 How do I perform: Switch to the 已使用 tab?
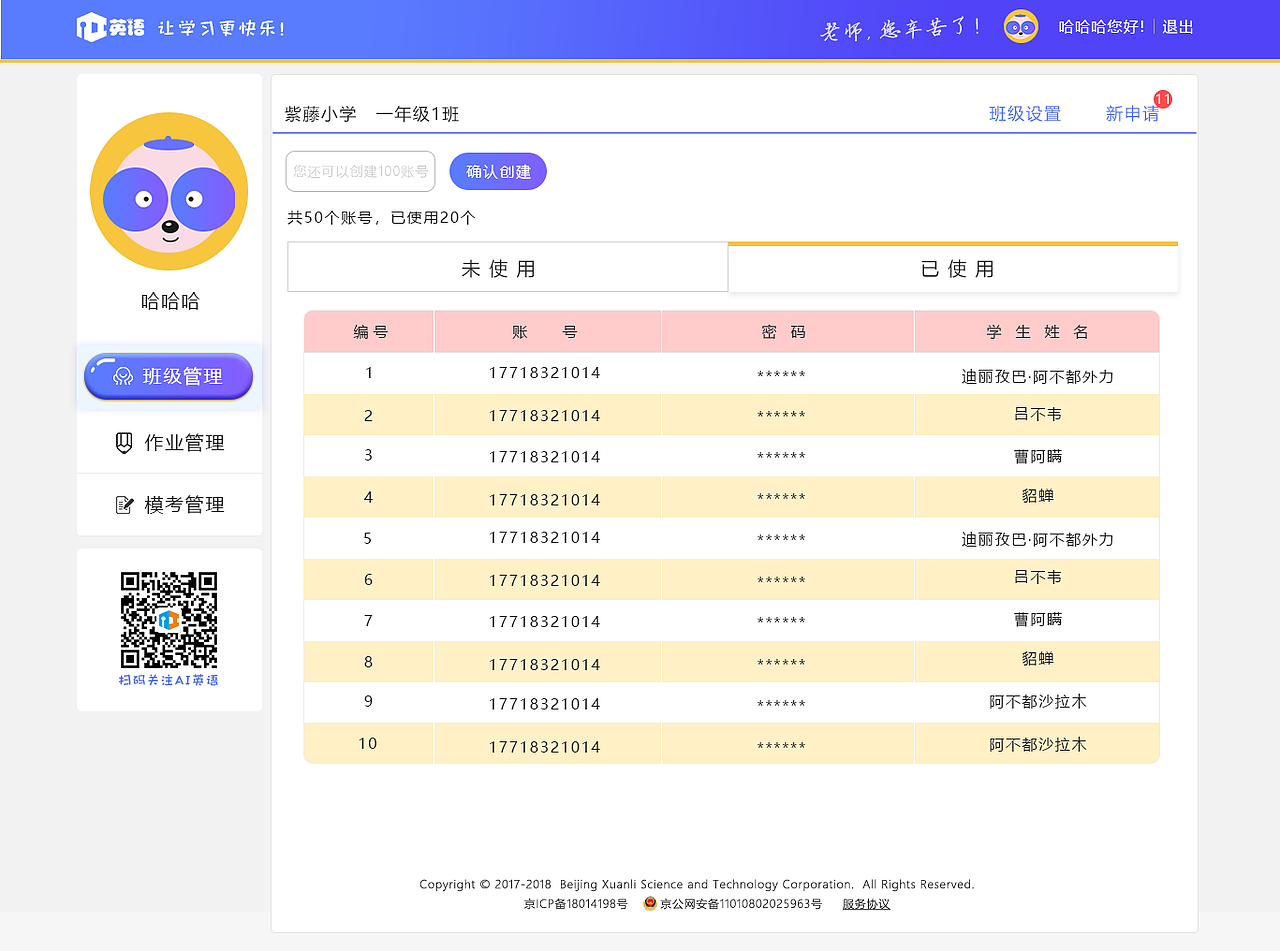point(952,267)
